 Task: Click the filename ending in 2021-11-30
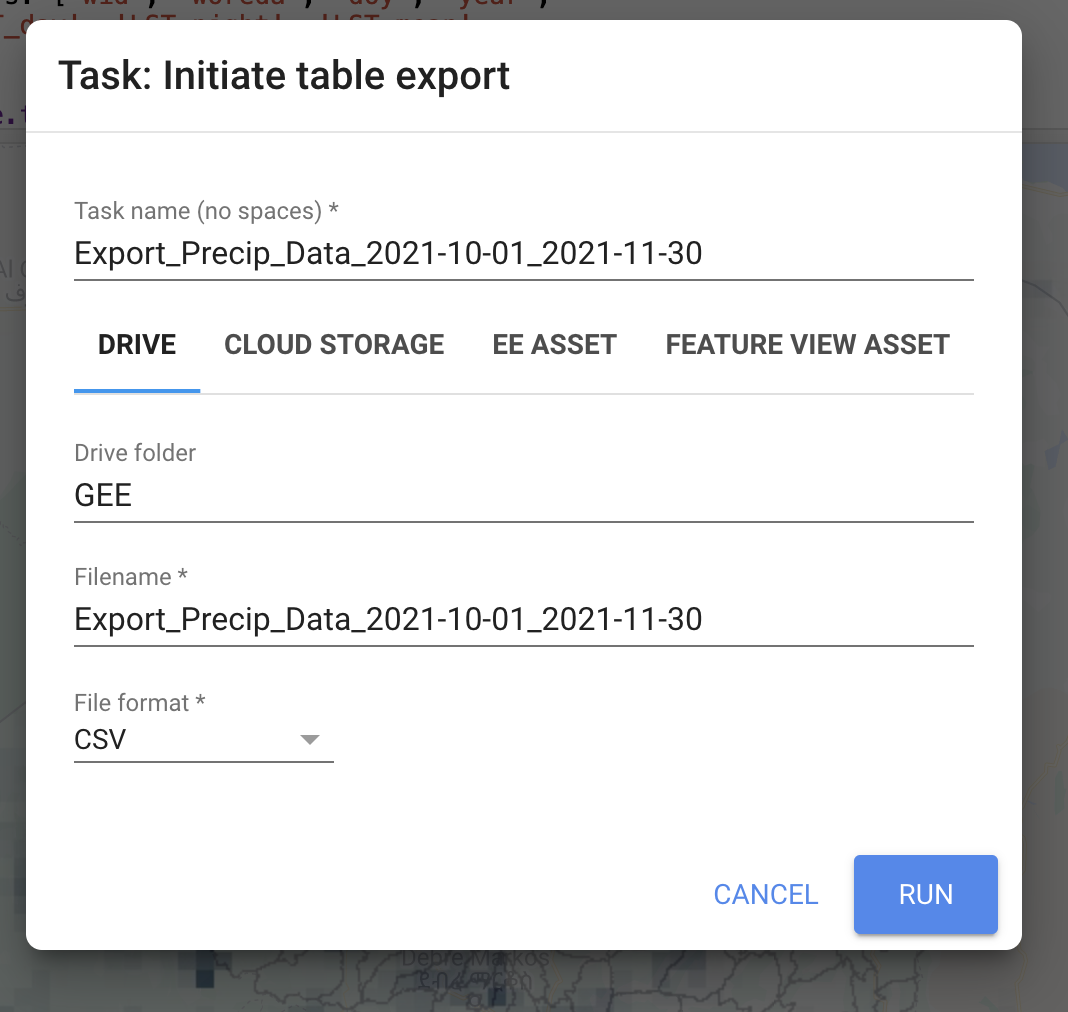click(387, 618)
